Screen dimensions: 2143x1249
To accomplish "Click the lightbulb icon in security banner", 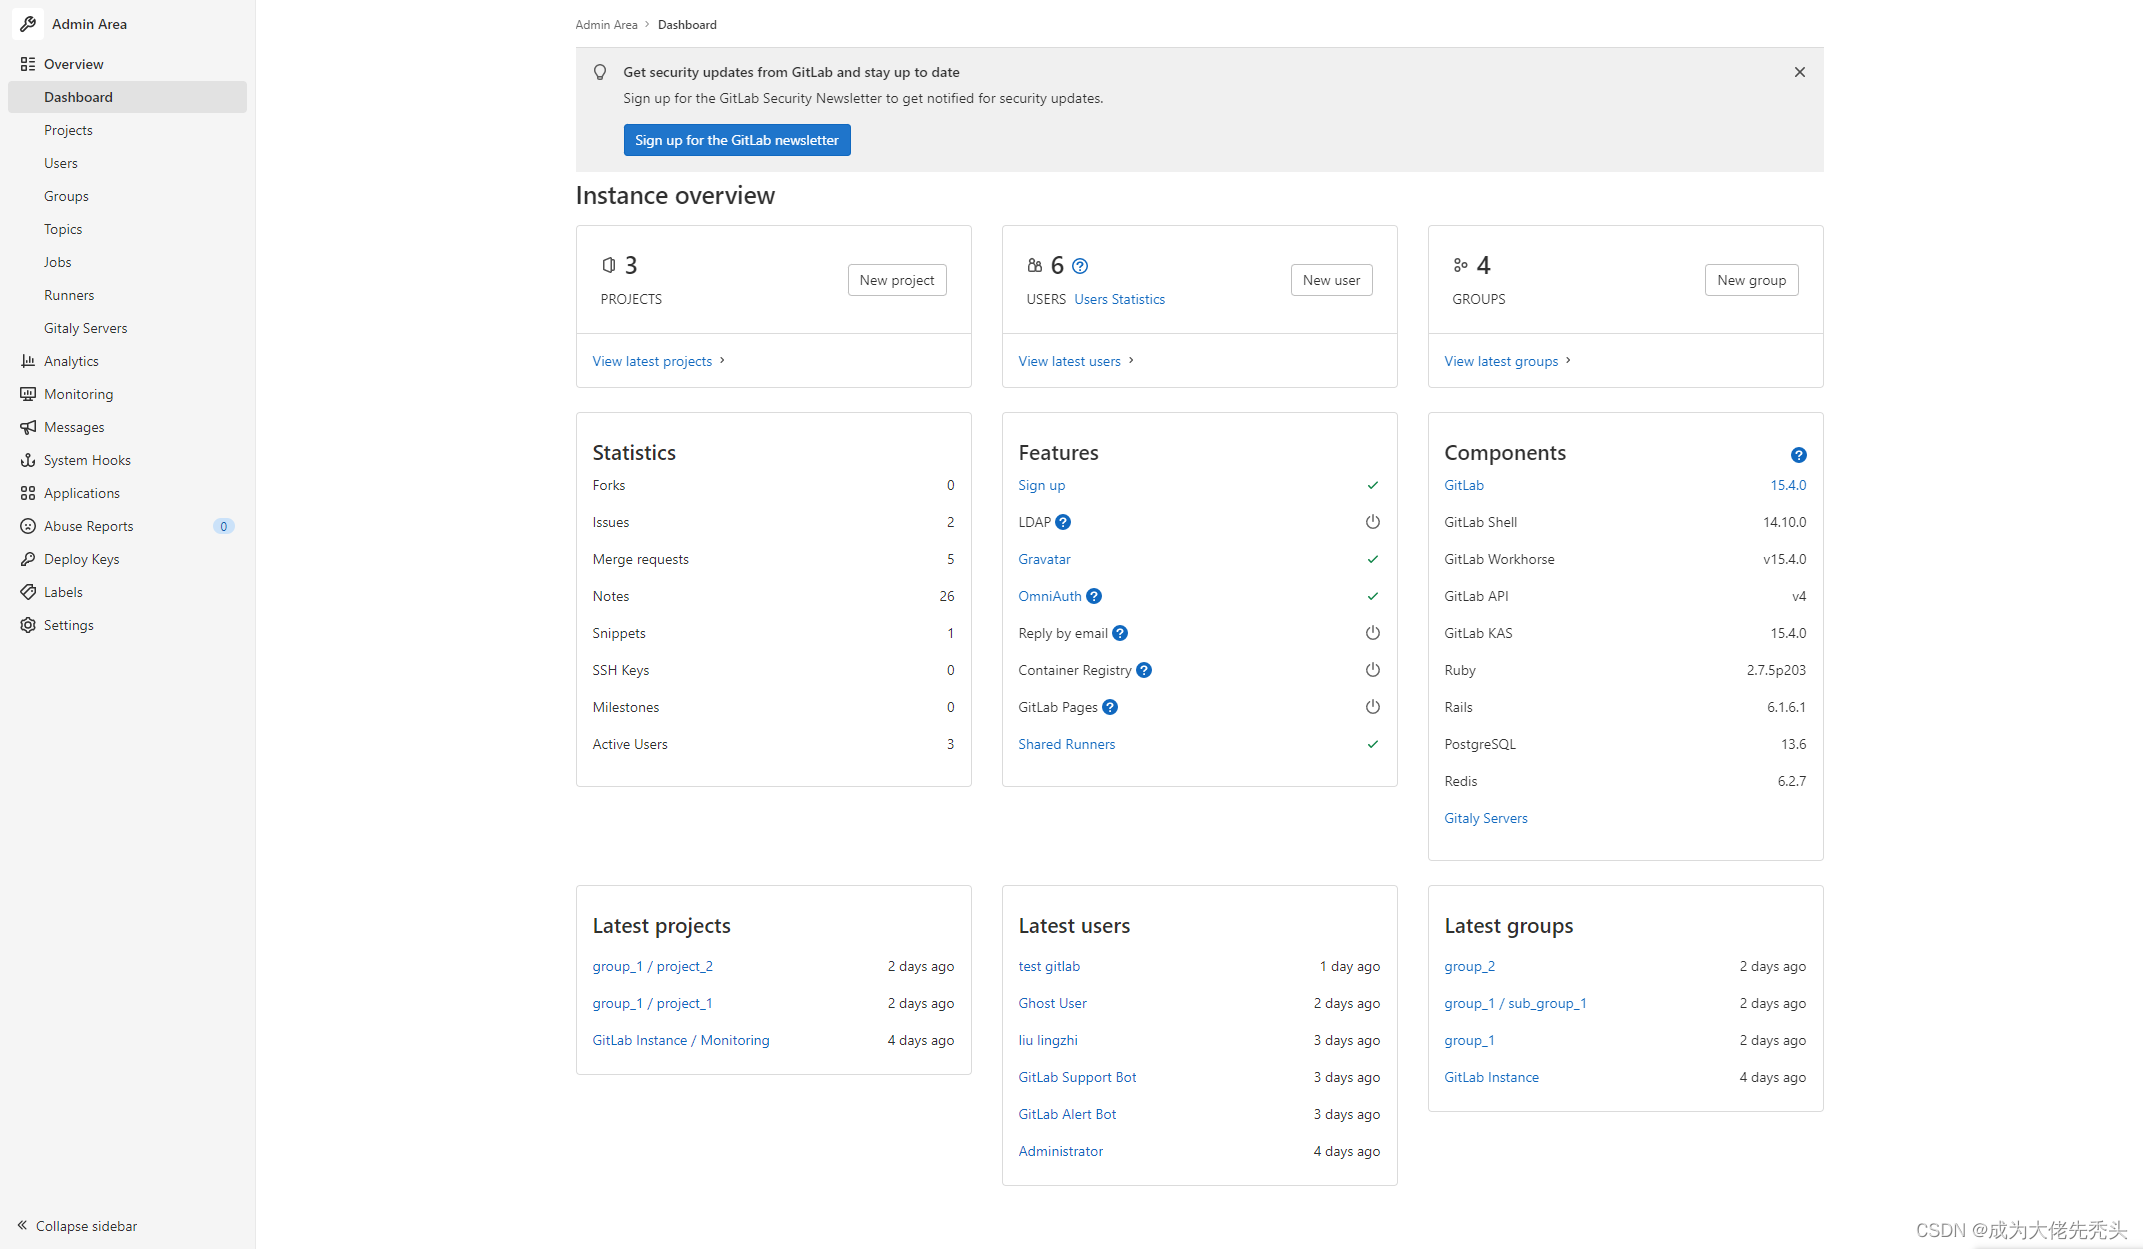I will click(600, 72).
